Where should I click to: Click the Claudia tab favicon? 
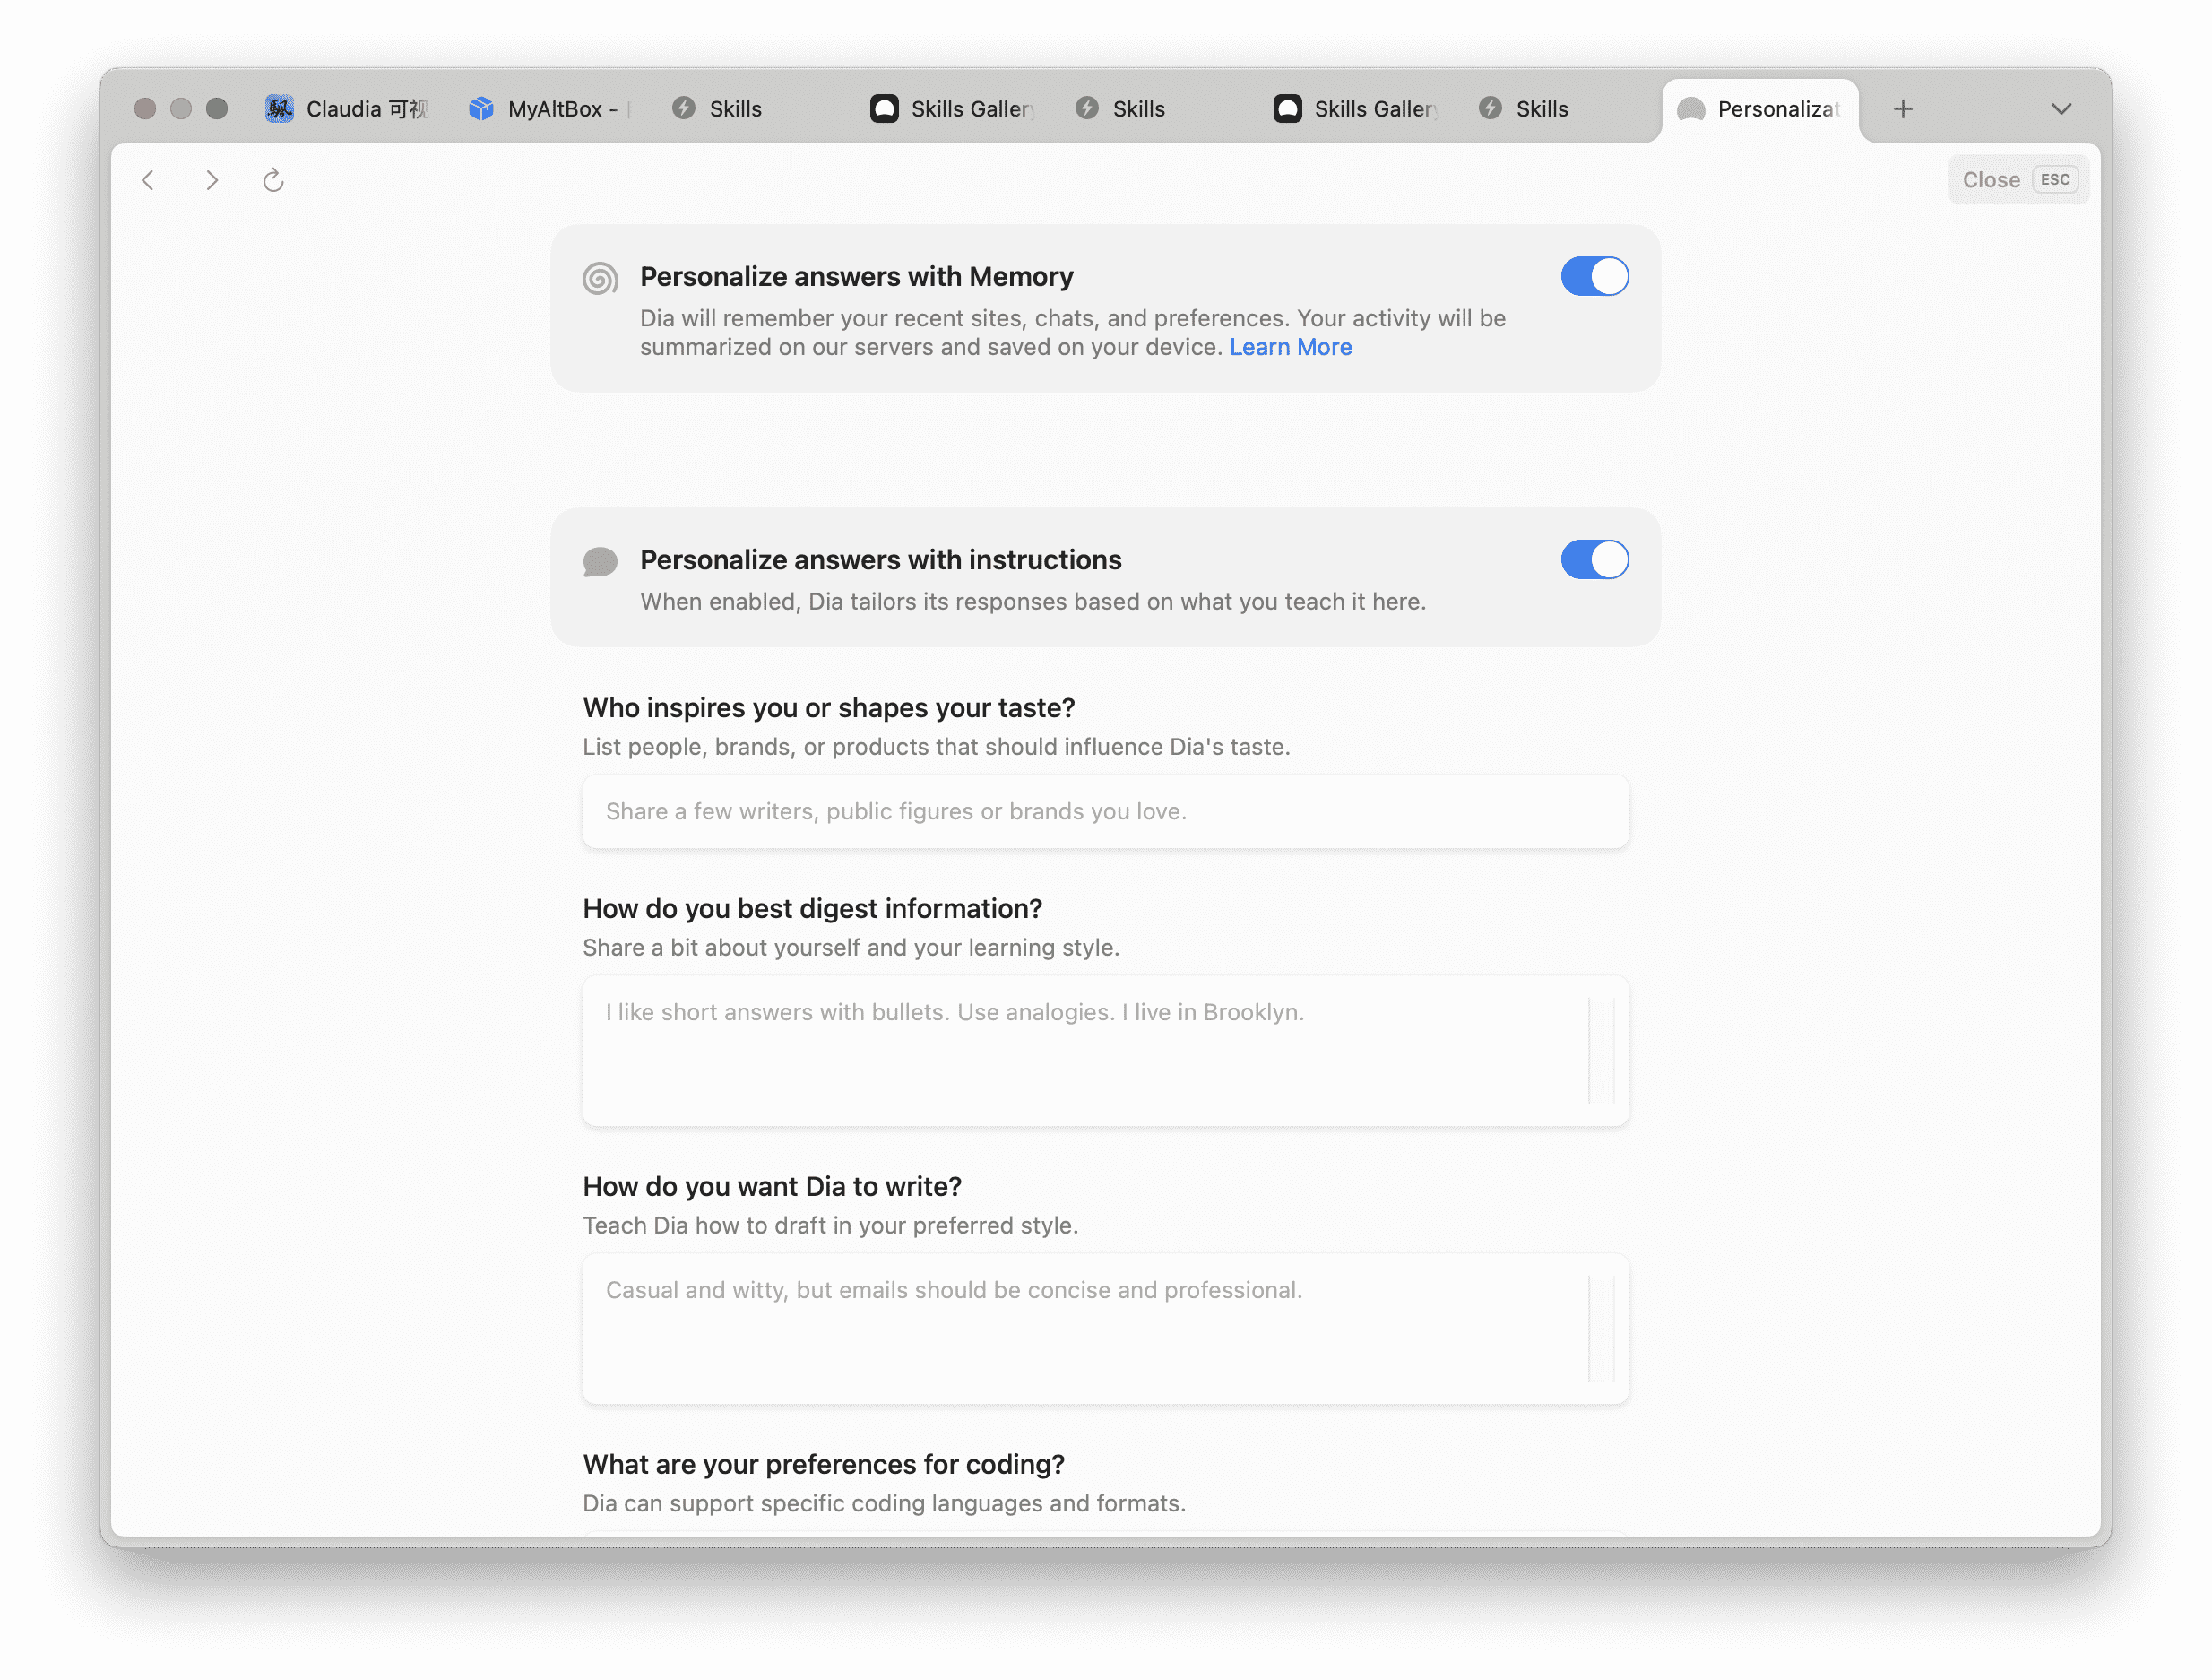[x=279, y=109]
